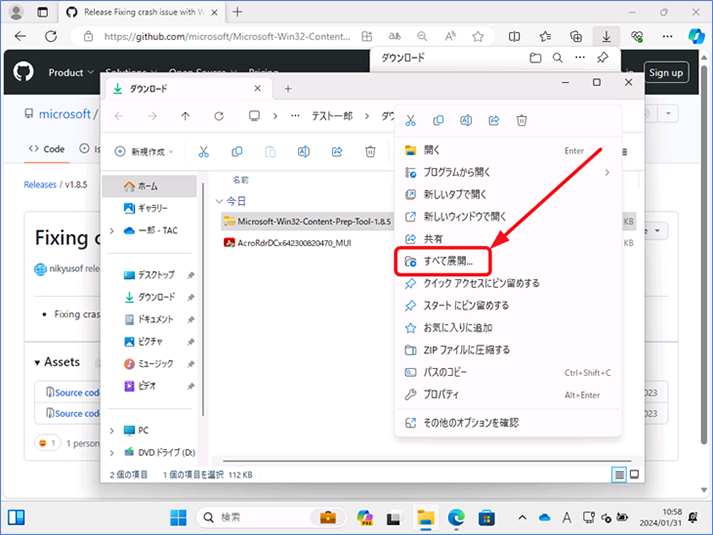Click the Cut icon in the context menu
This screenshot has height=535, width=713.
[410, 120]
